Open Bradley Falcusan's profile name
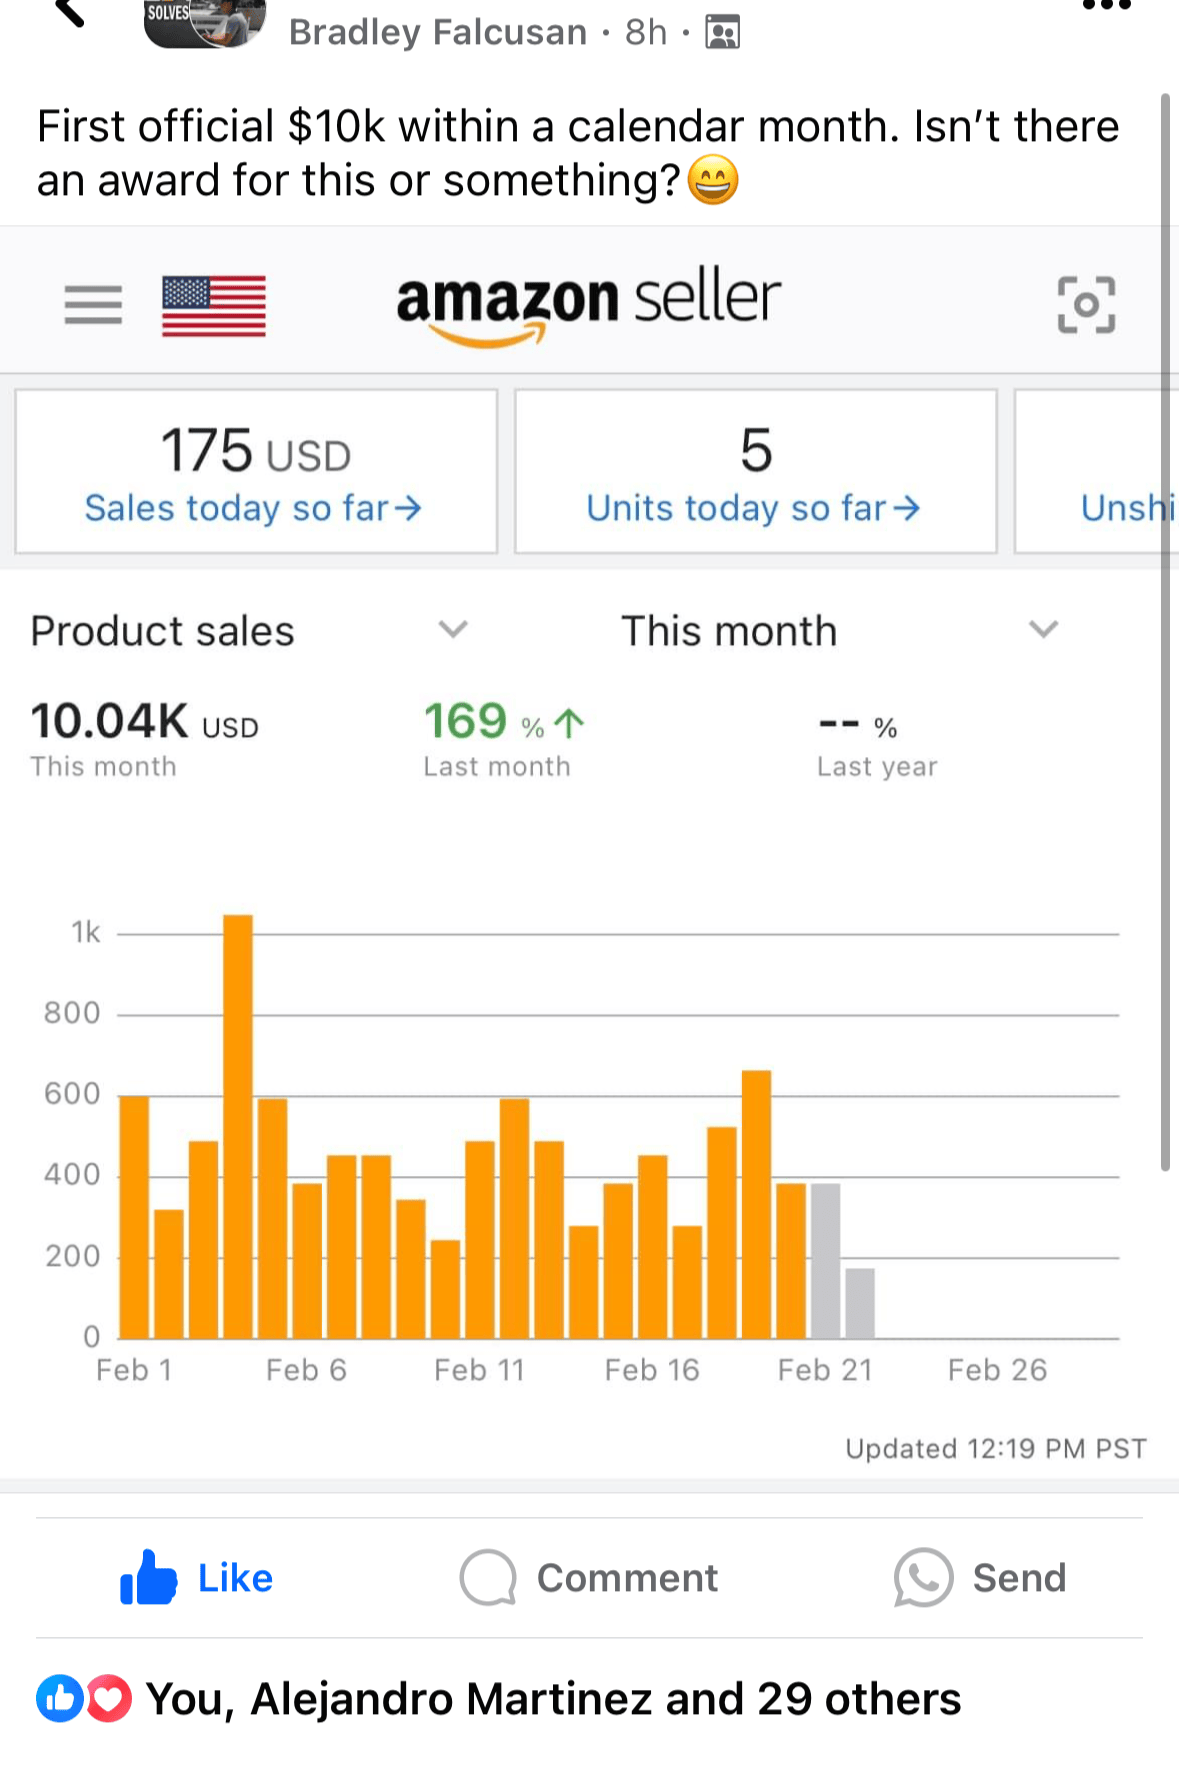The width and height of the screenshot is (1179, 1769). click(x=437, y=33)
